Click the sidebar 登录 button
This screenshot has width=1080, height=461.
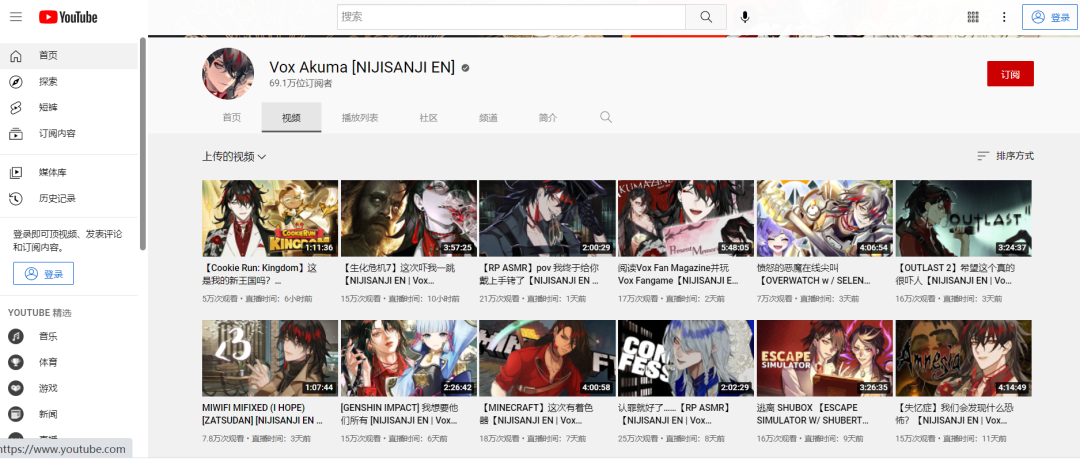click(43, 274)
